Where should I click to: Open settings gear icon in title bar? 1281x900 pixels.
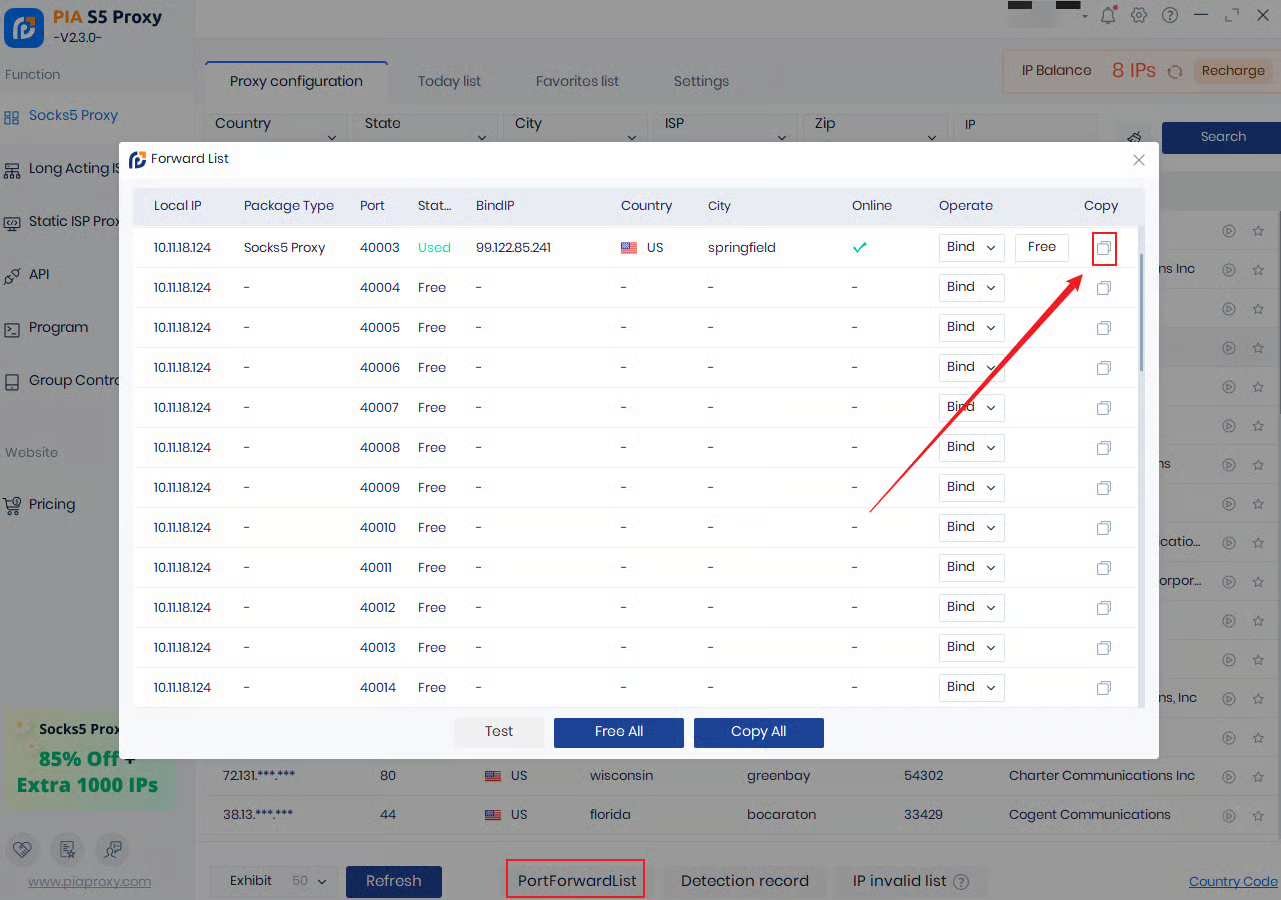coord(1139,15)
